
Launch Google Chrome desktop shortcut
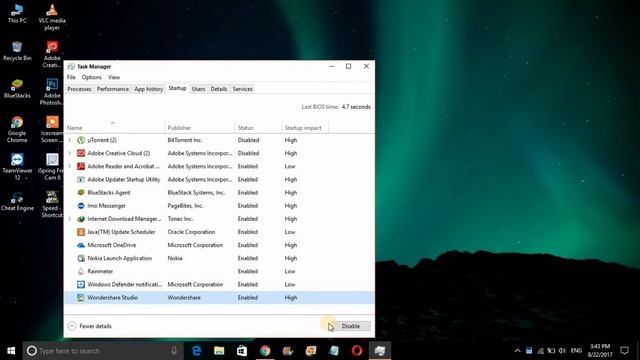[x=17, y=129]
